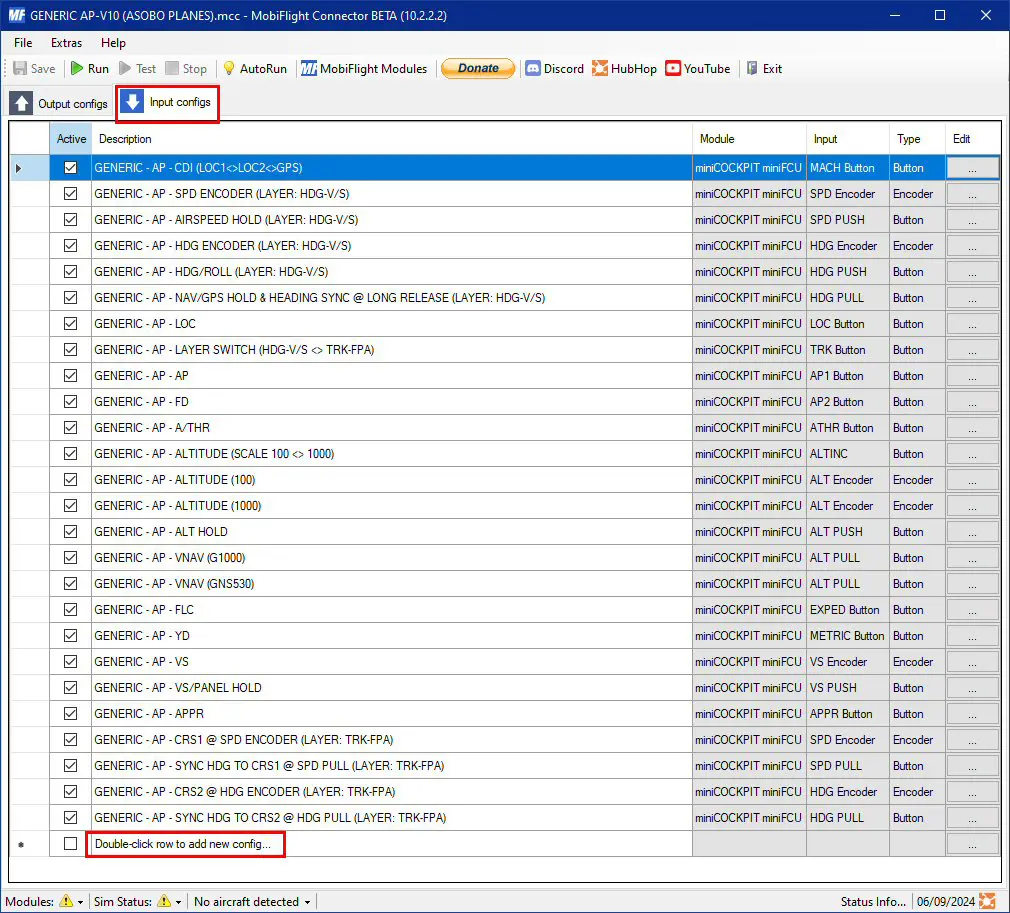Start the Run green play icon
The image size is (1010, 913).
pos(77,68)
